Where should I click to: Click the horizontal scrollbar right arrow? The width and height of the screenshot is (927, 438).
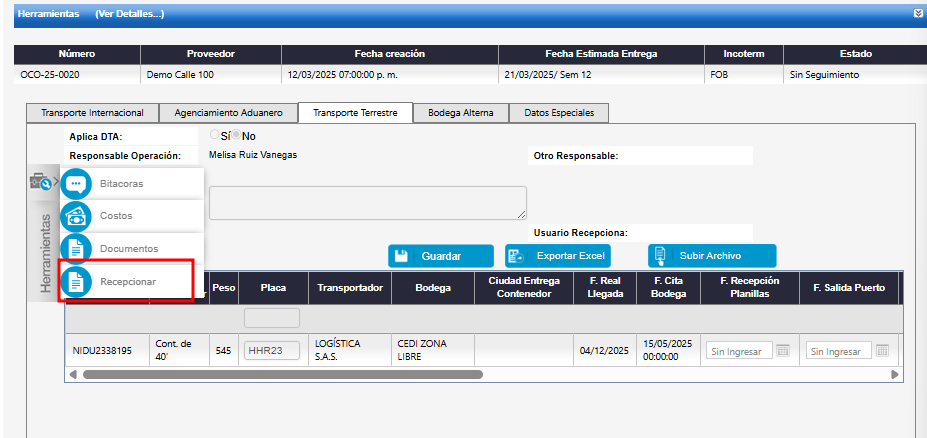(894, 374)
